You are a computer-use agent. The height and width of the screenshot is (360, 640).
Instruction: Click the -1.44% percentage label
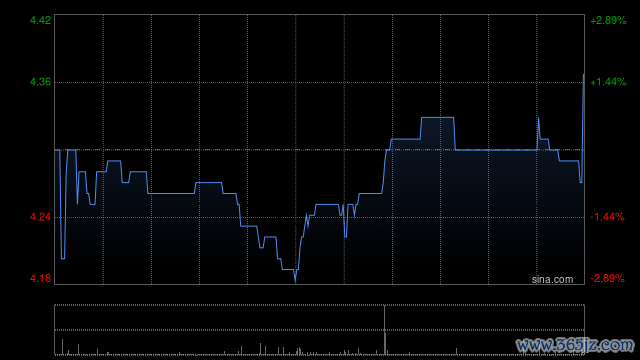pyautogui.click(x=607, y=217)
